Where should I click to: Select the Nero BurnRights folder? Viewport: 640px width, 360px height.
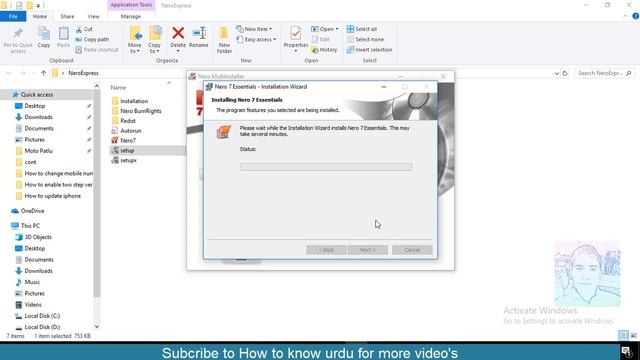click(136, 111)
